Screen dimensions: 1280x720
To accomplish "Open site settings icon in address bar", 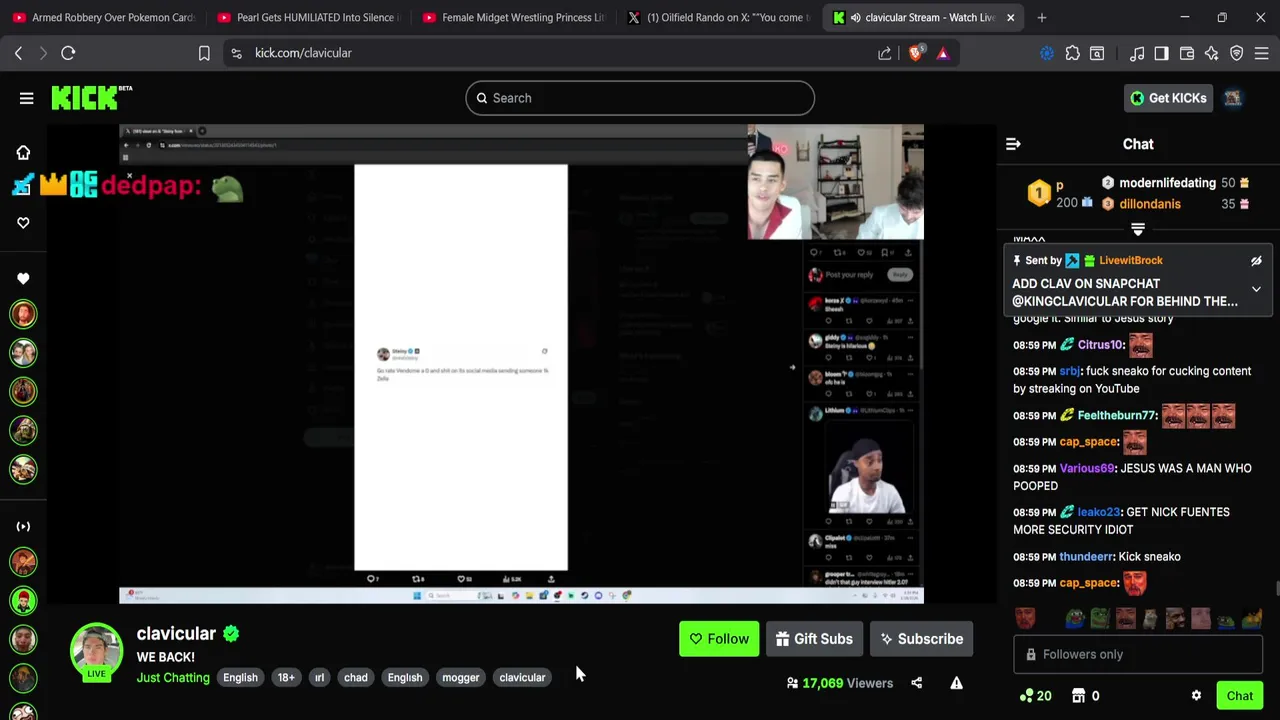I will click(x=236, y=53).
